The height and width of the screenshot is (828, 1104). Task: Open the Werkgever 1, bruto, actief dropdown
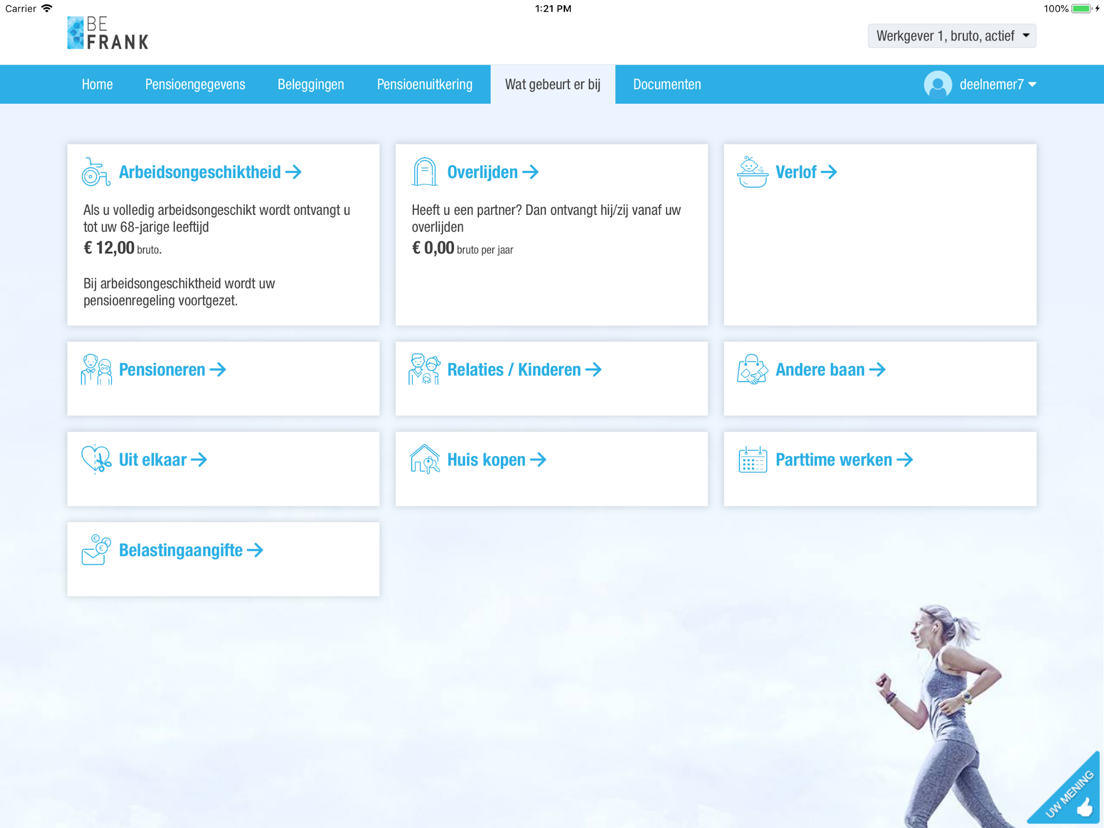[x=952, y=36]
